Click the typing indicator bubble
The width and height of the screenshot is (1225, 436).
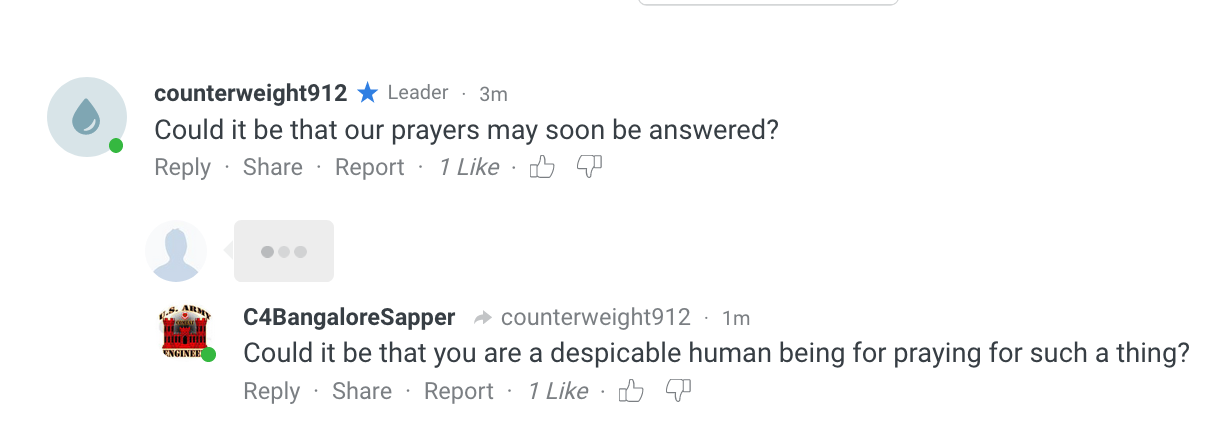tap(284, 251)
